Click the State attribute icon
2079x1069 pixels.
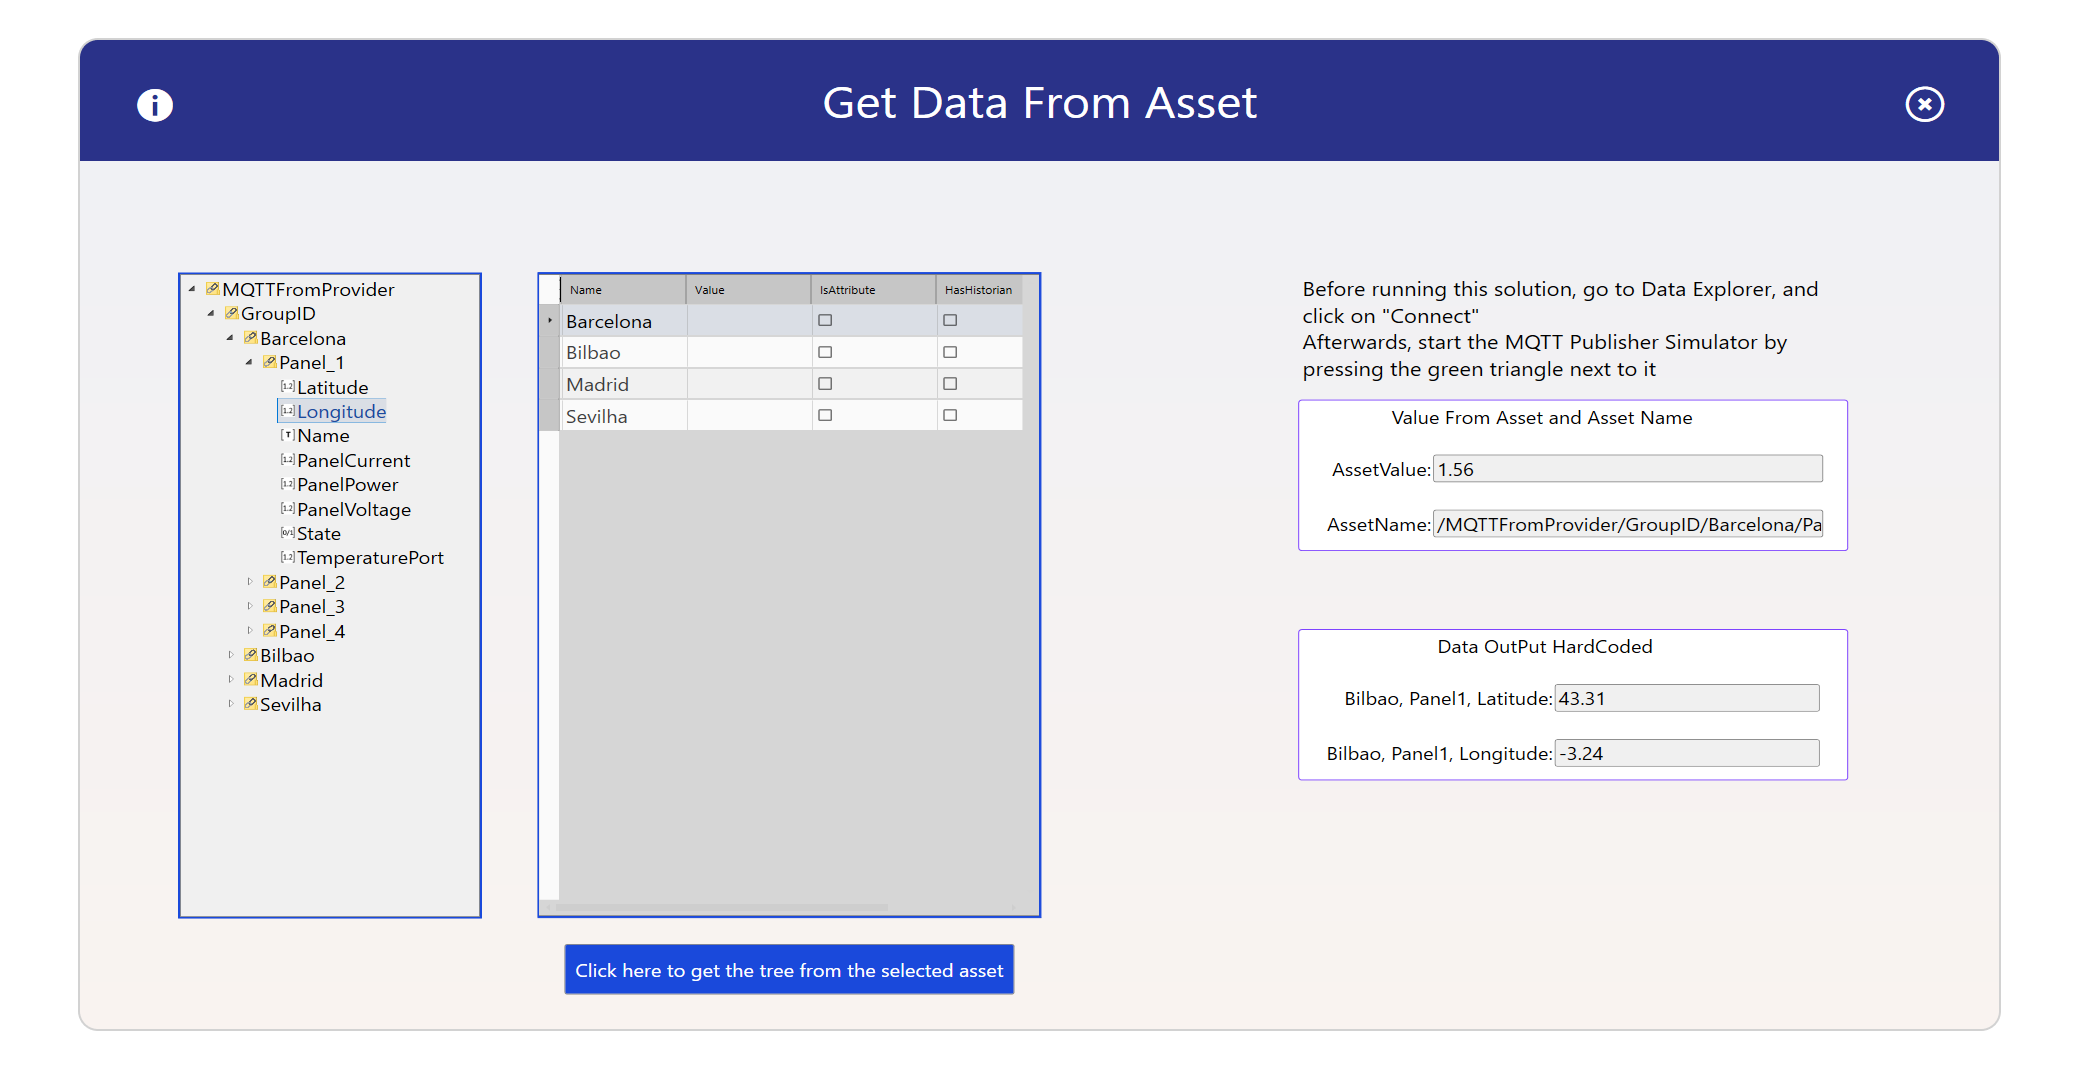click(x=287, y=533)
